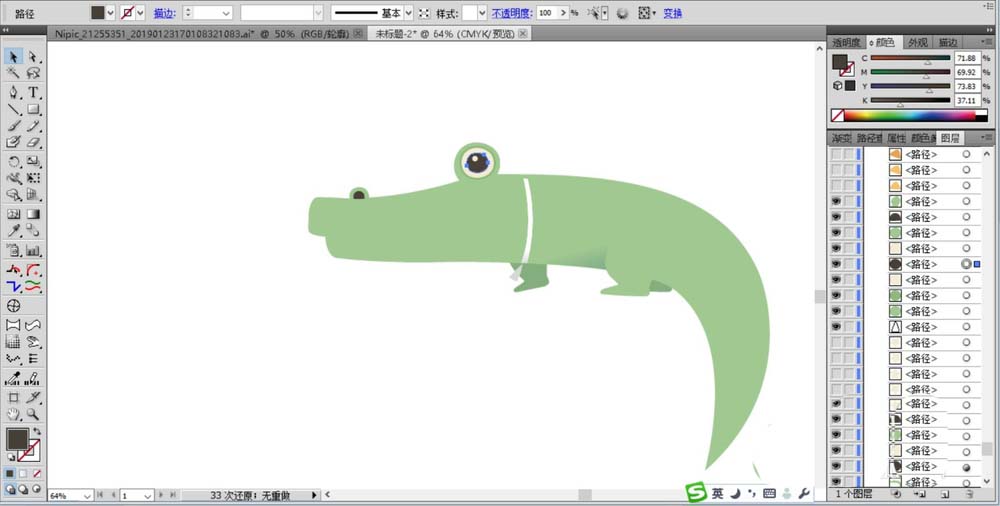Open the zoom level dropdown at 64%
This screenshot has height=506, width=1000.
86,495
